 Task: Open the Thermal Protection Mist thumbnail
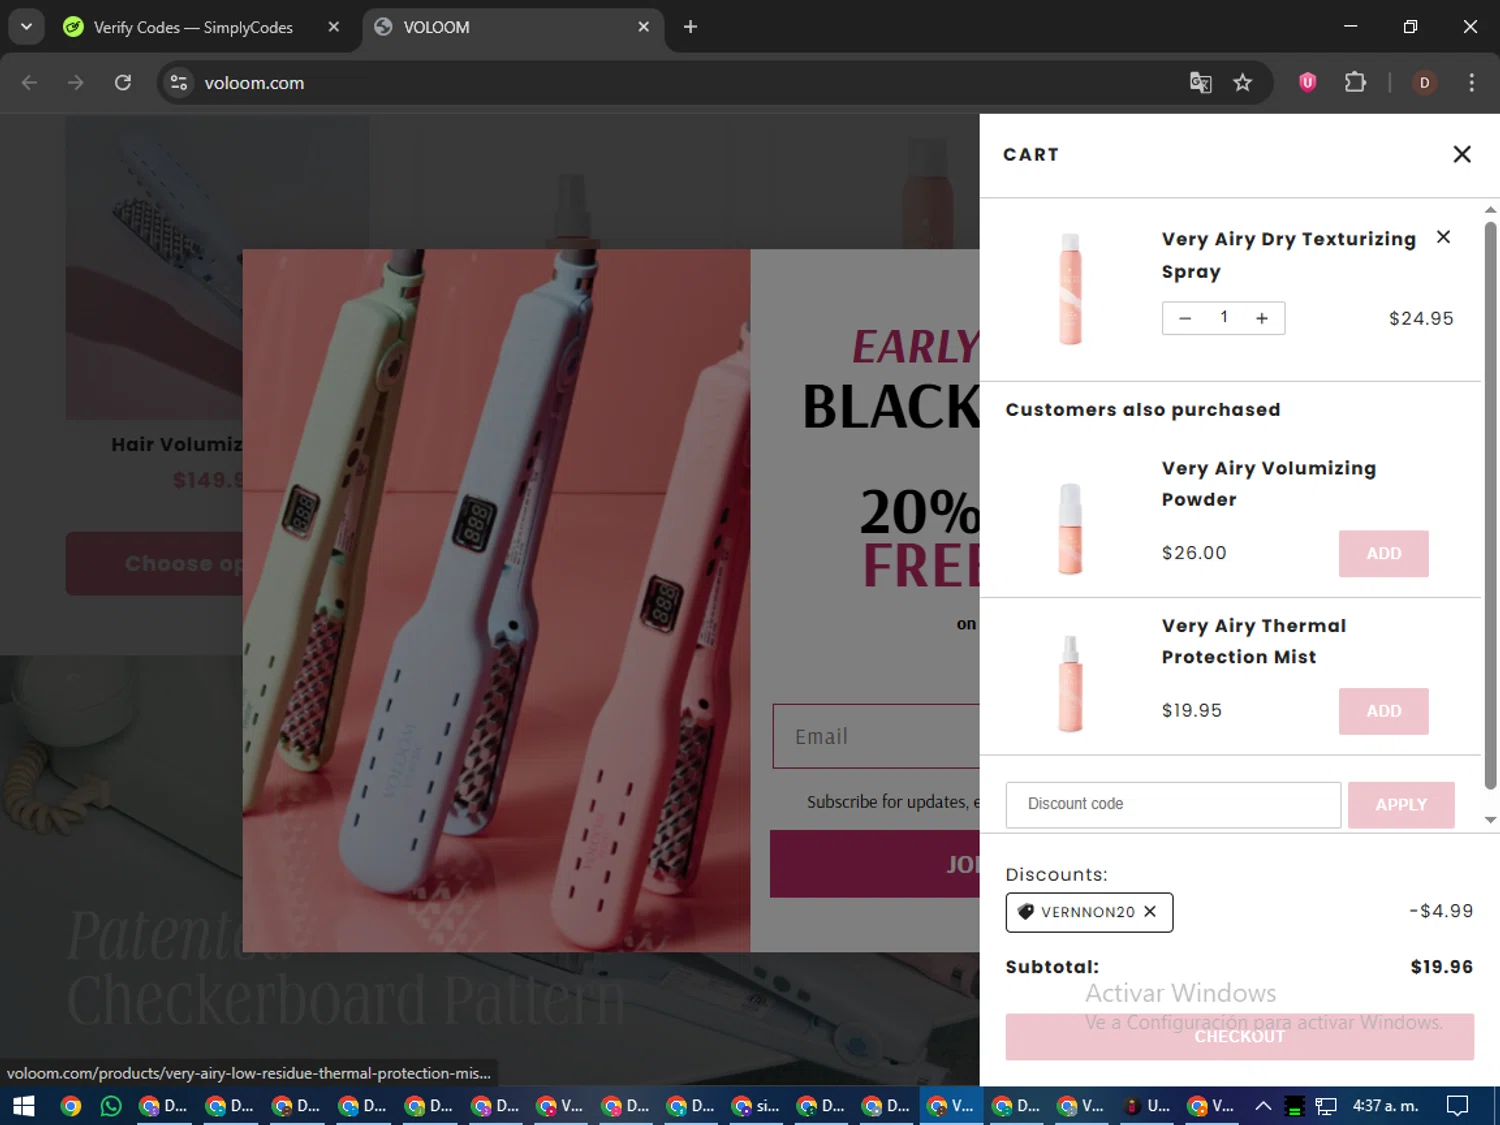pos(1070,685)
